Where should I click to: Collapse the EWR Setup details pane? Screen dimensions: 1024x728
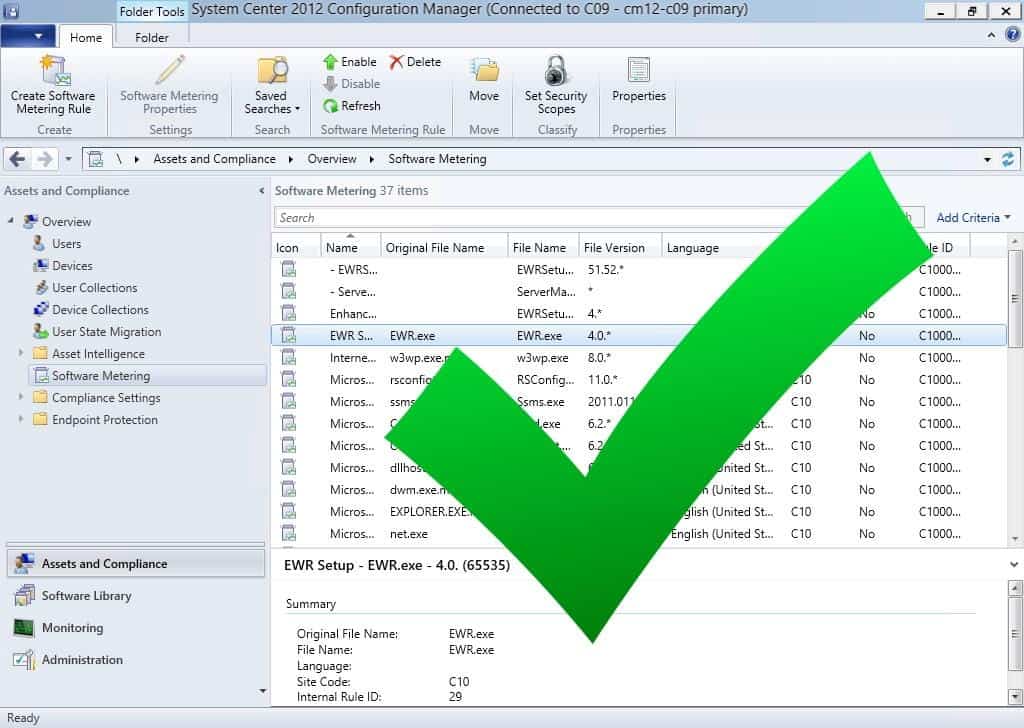1014,564
